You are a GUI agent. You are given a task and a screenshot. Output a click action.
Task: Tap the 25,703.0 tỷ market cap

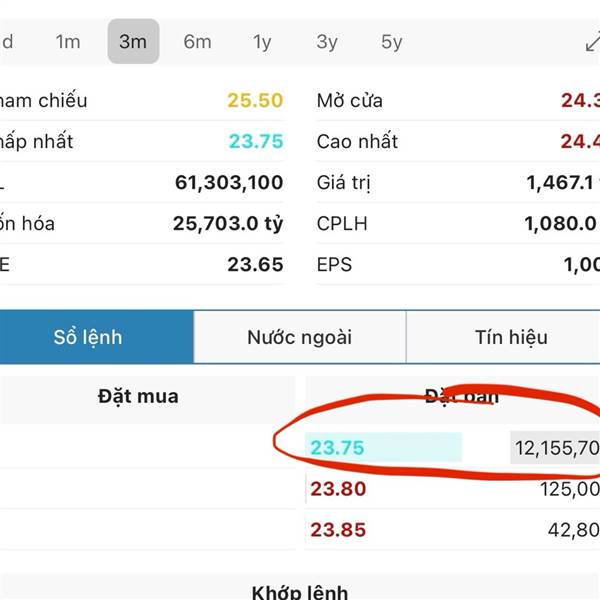point(227,223)
